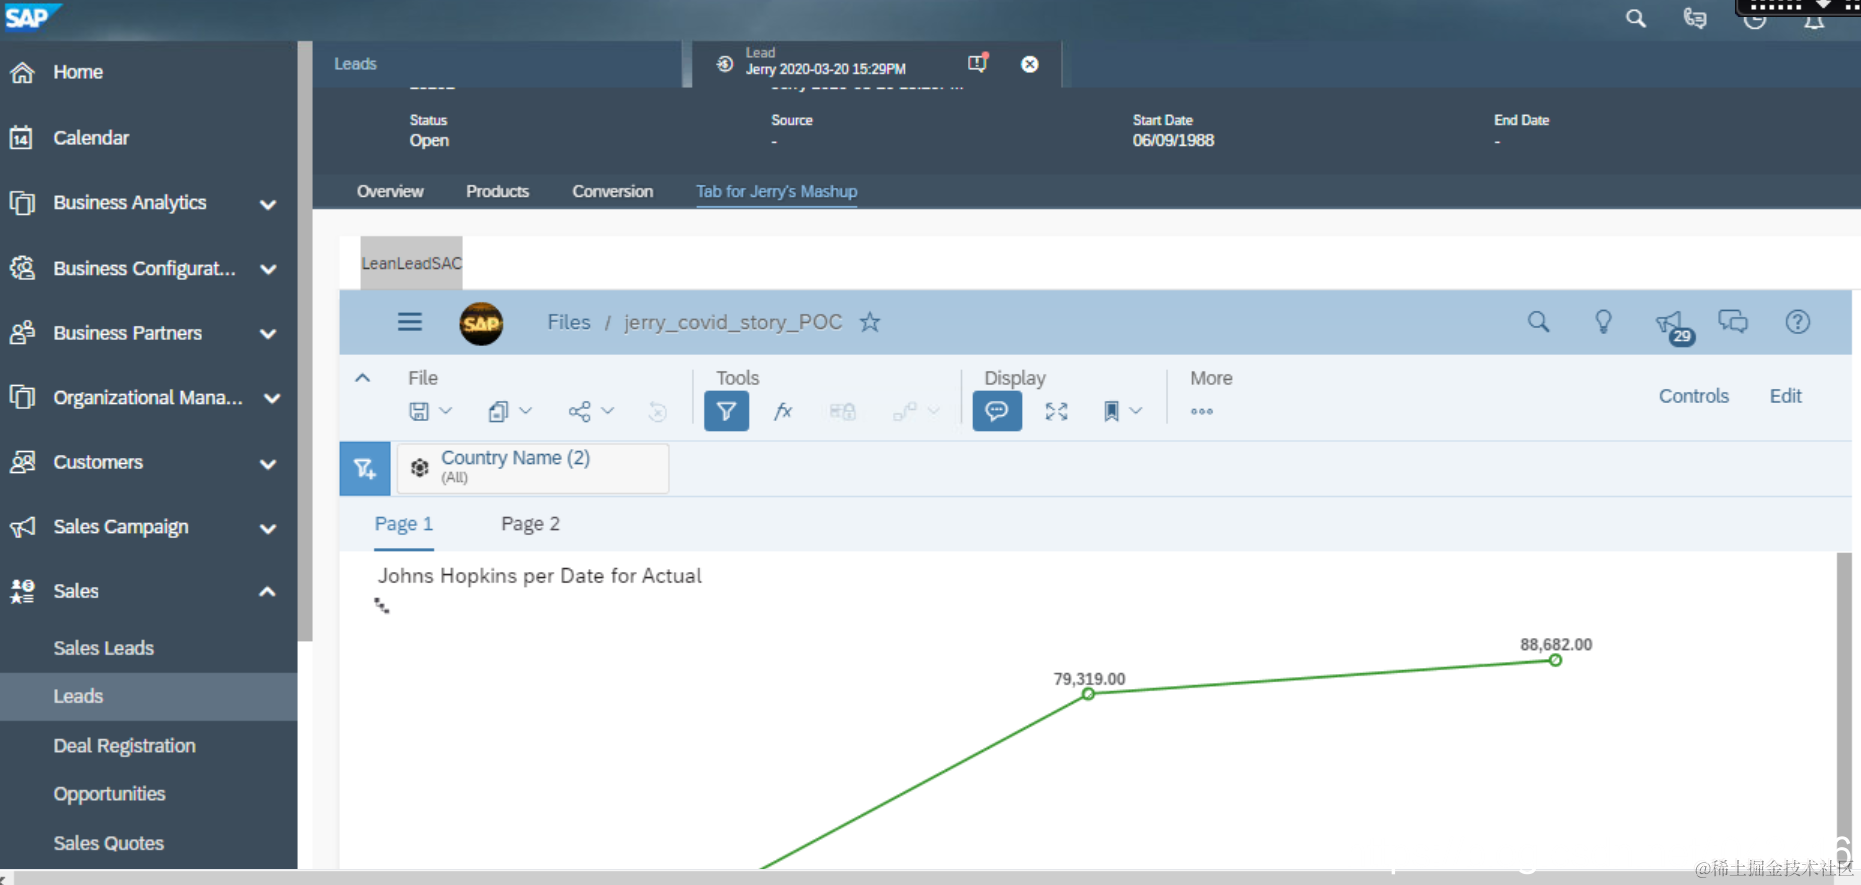Open Sales Quotes in sidebar
The image size is (1861, 885).
tap(109, 843)
